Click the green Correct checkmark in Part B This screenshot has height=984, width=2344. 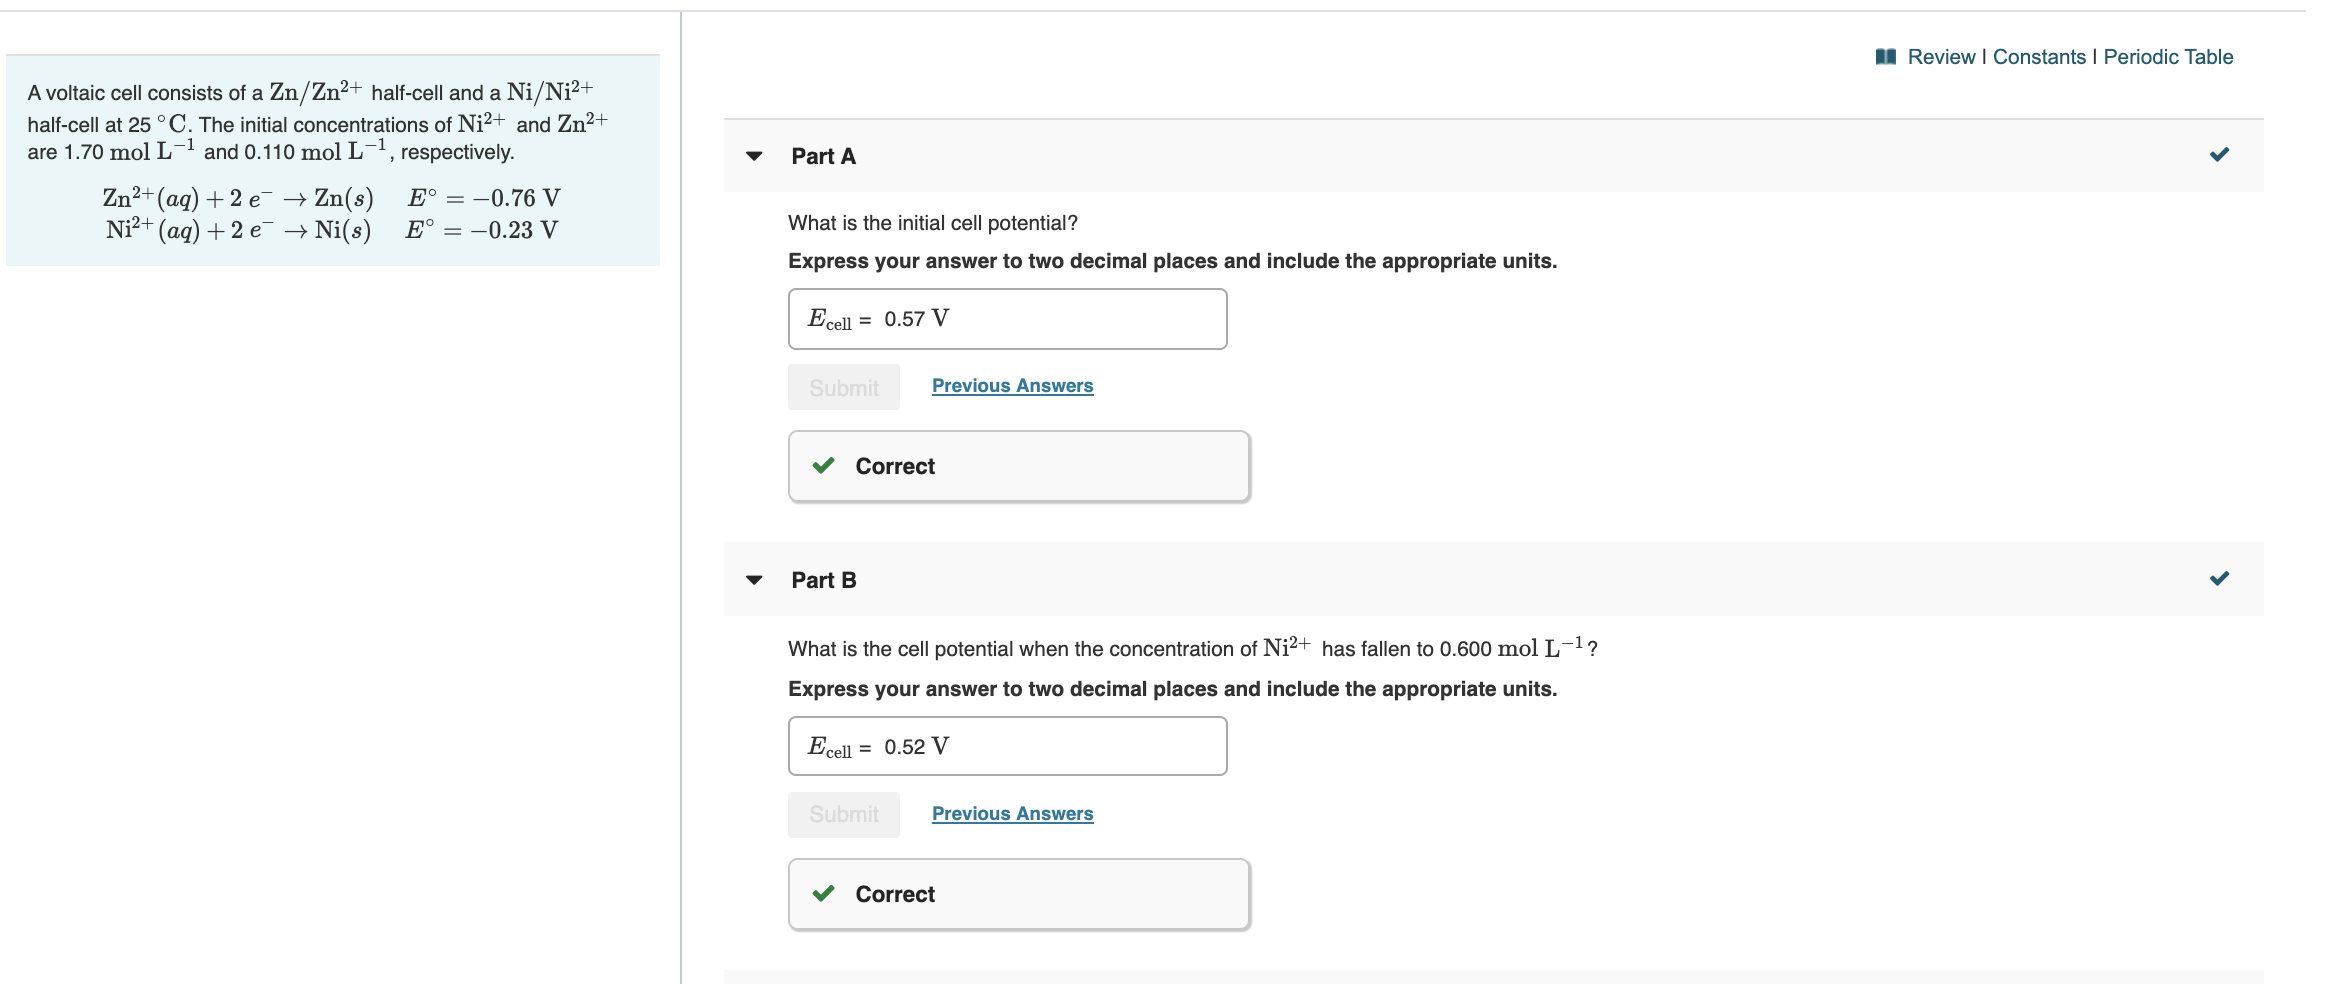[823, 894]
